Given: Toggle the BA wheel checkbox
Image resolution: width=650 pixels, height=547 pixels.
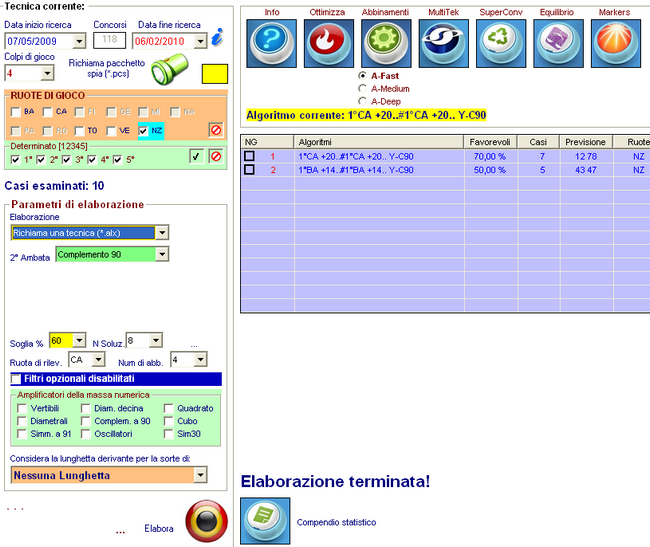Looking at the screenshot, I should coord(16,112).
